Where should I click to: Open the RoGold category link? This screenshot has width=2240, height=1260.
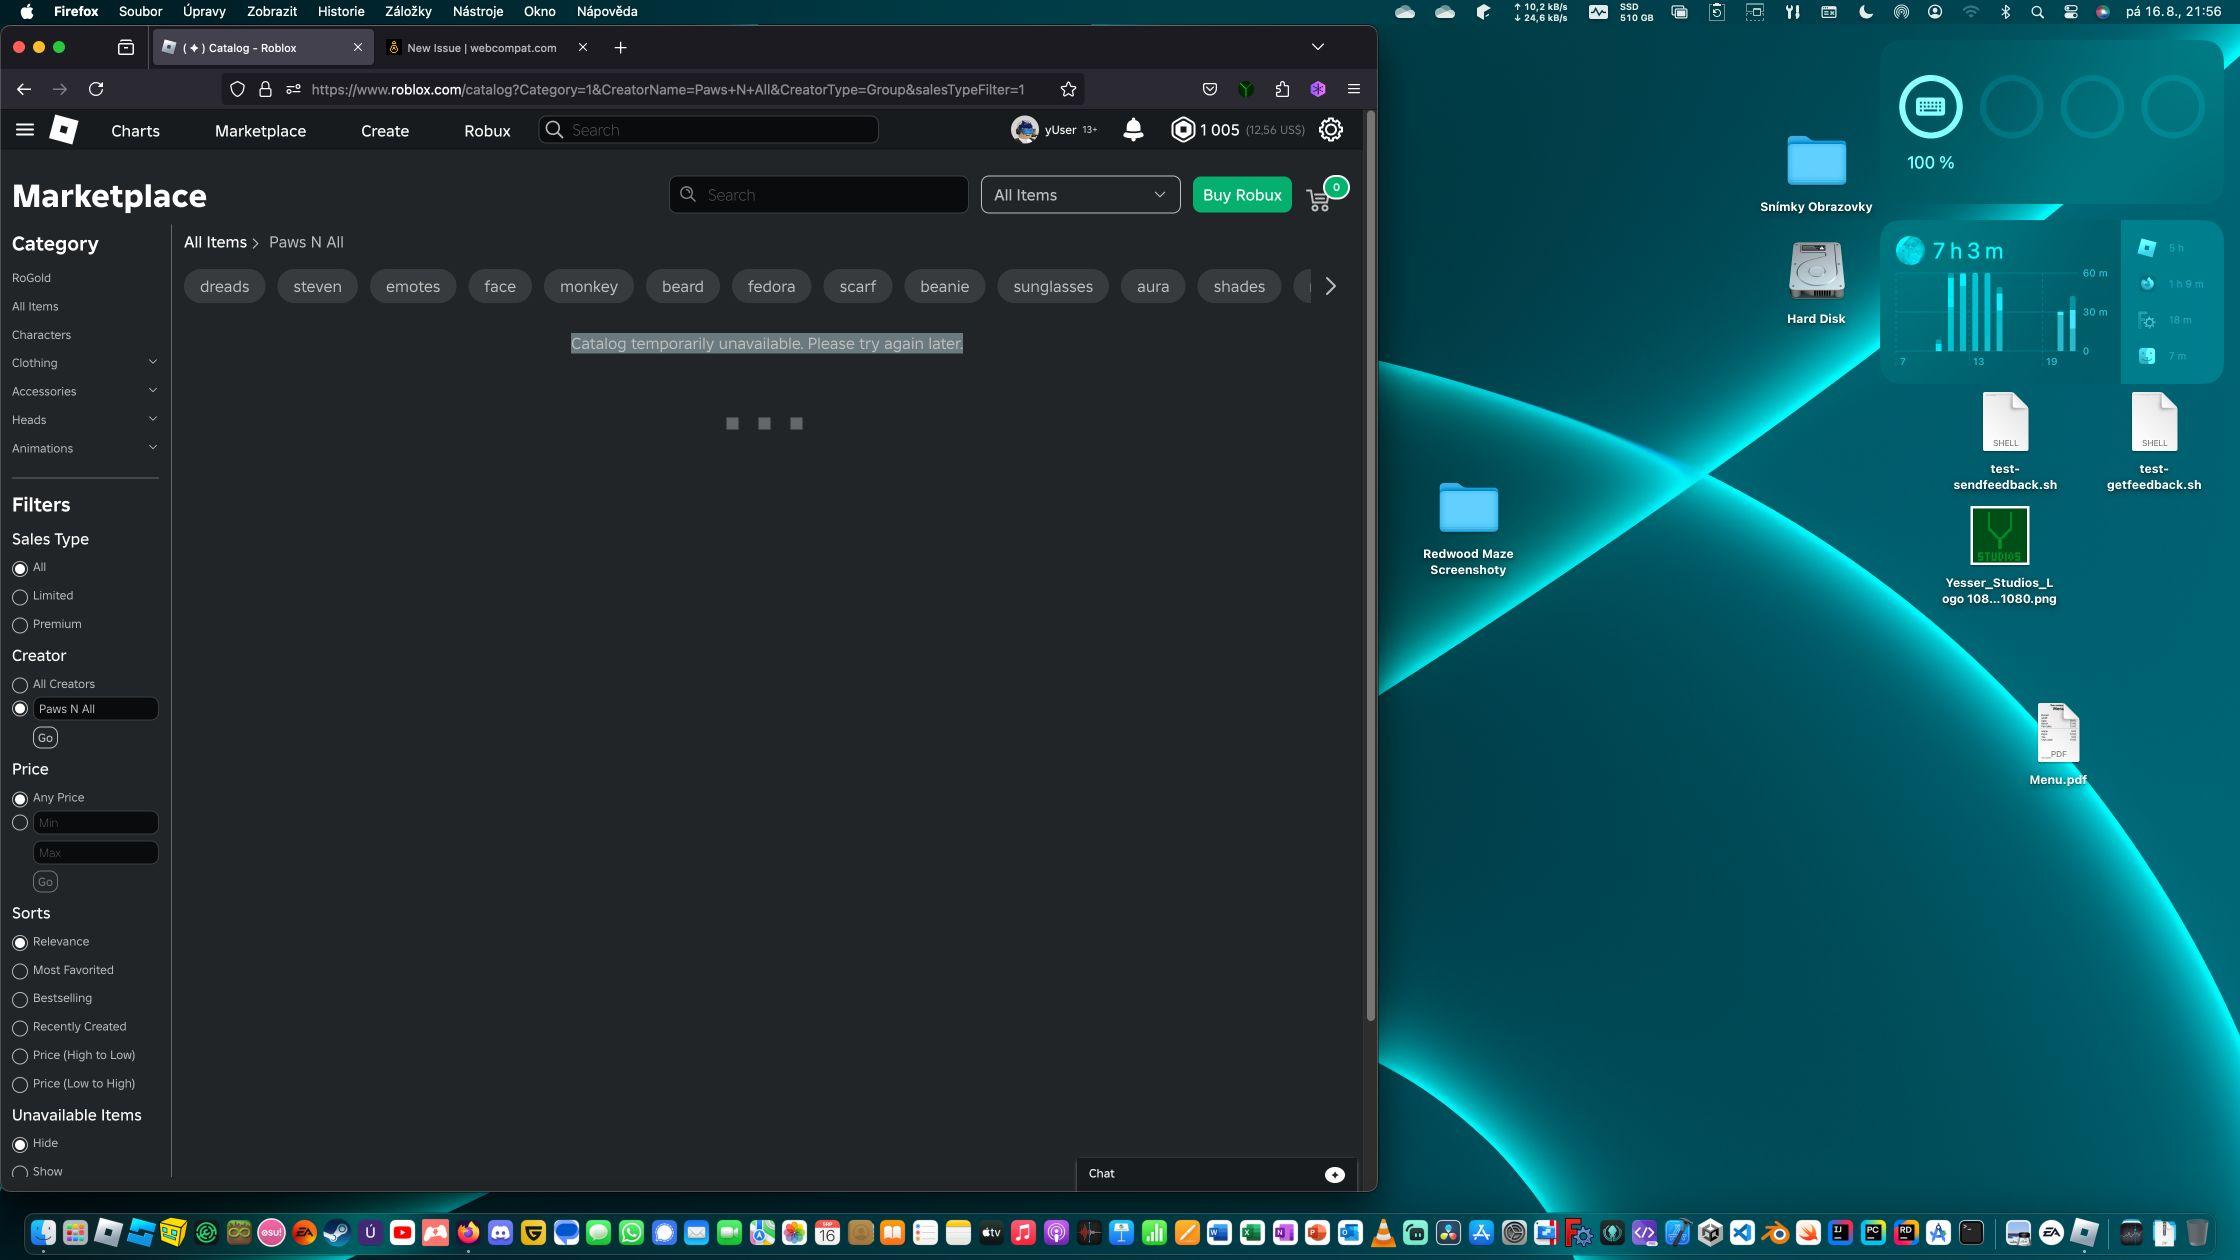(x=31, y=278)
